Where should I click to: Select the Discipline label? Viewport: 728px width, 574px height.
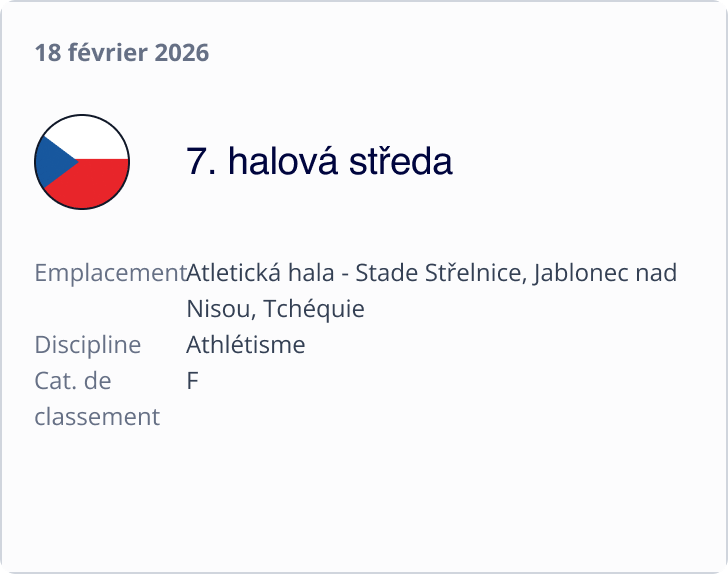tap(87, 345)
